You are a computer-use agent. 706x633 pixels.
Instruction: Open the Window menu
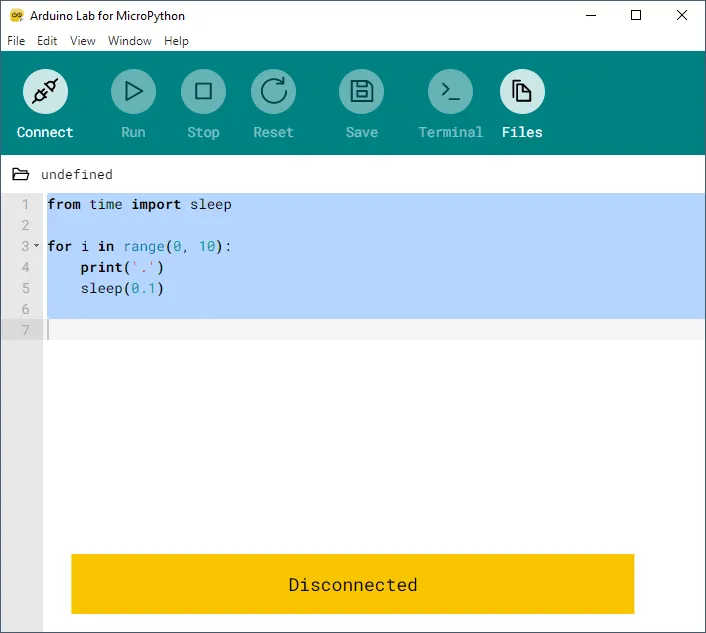point(130,41)
